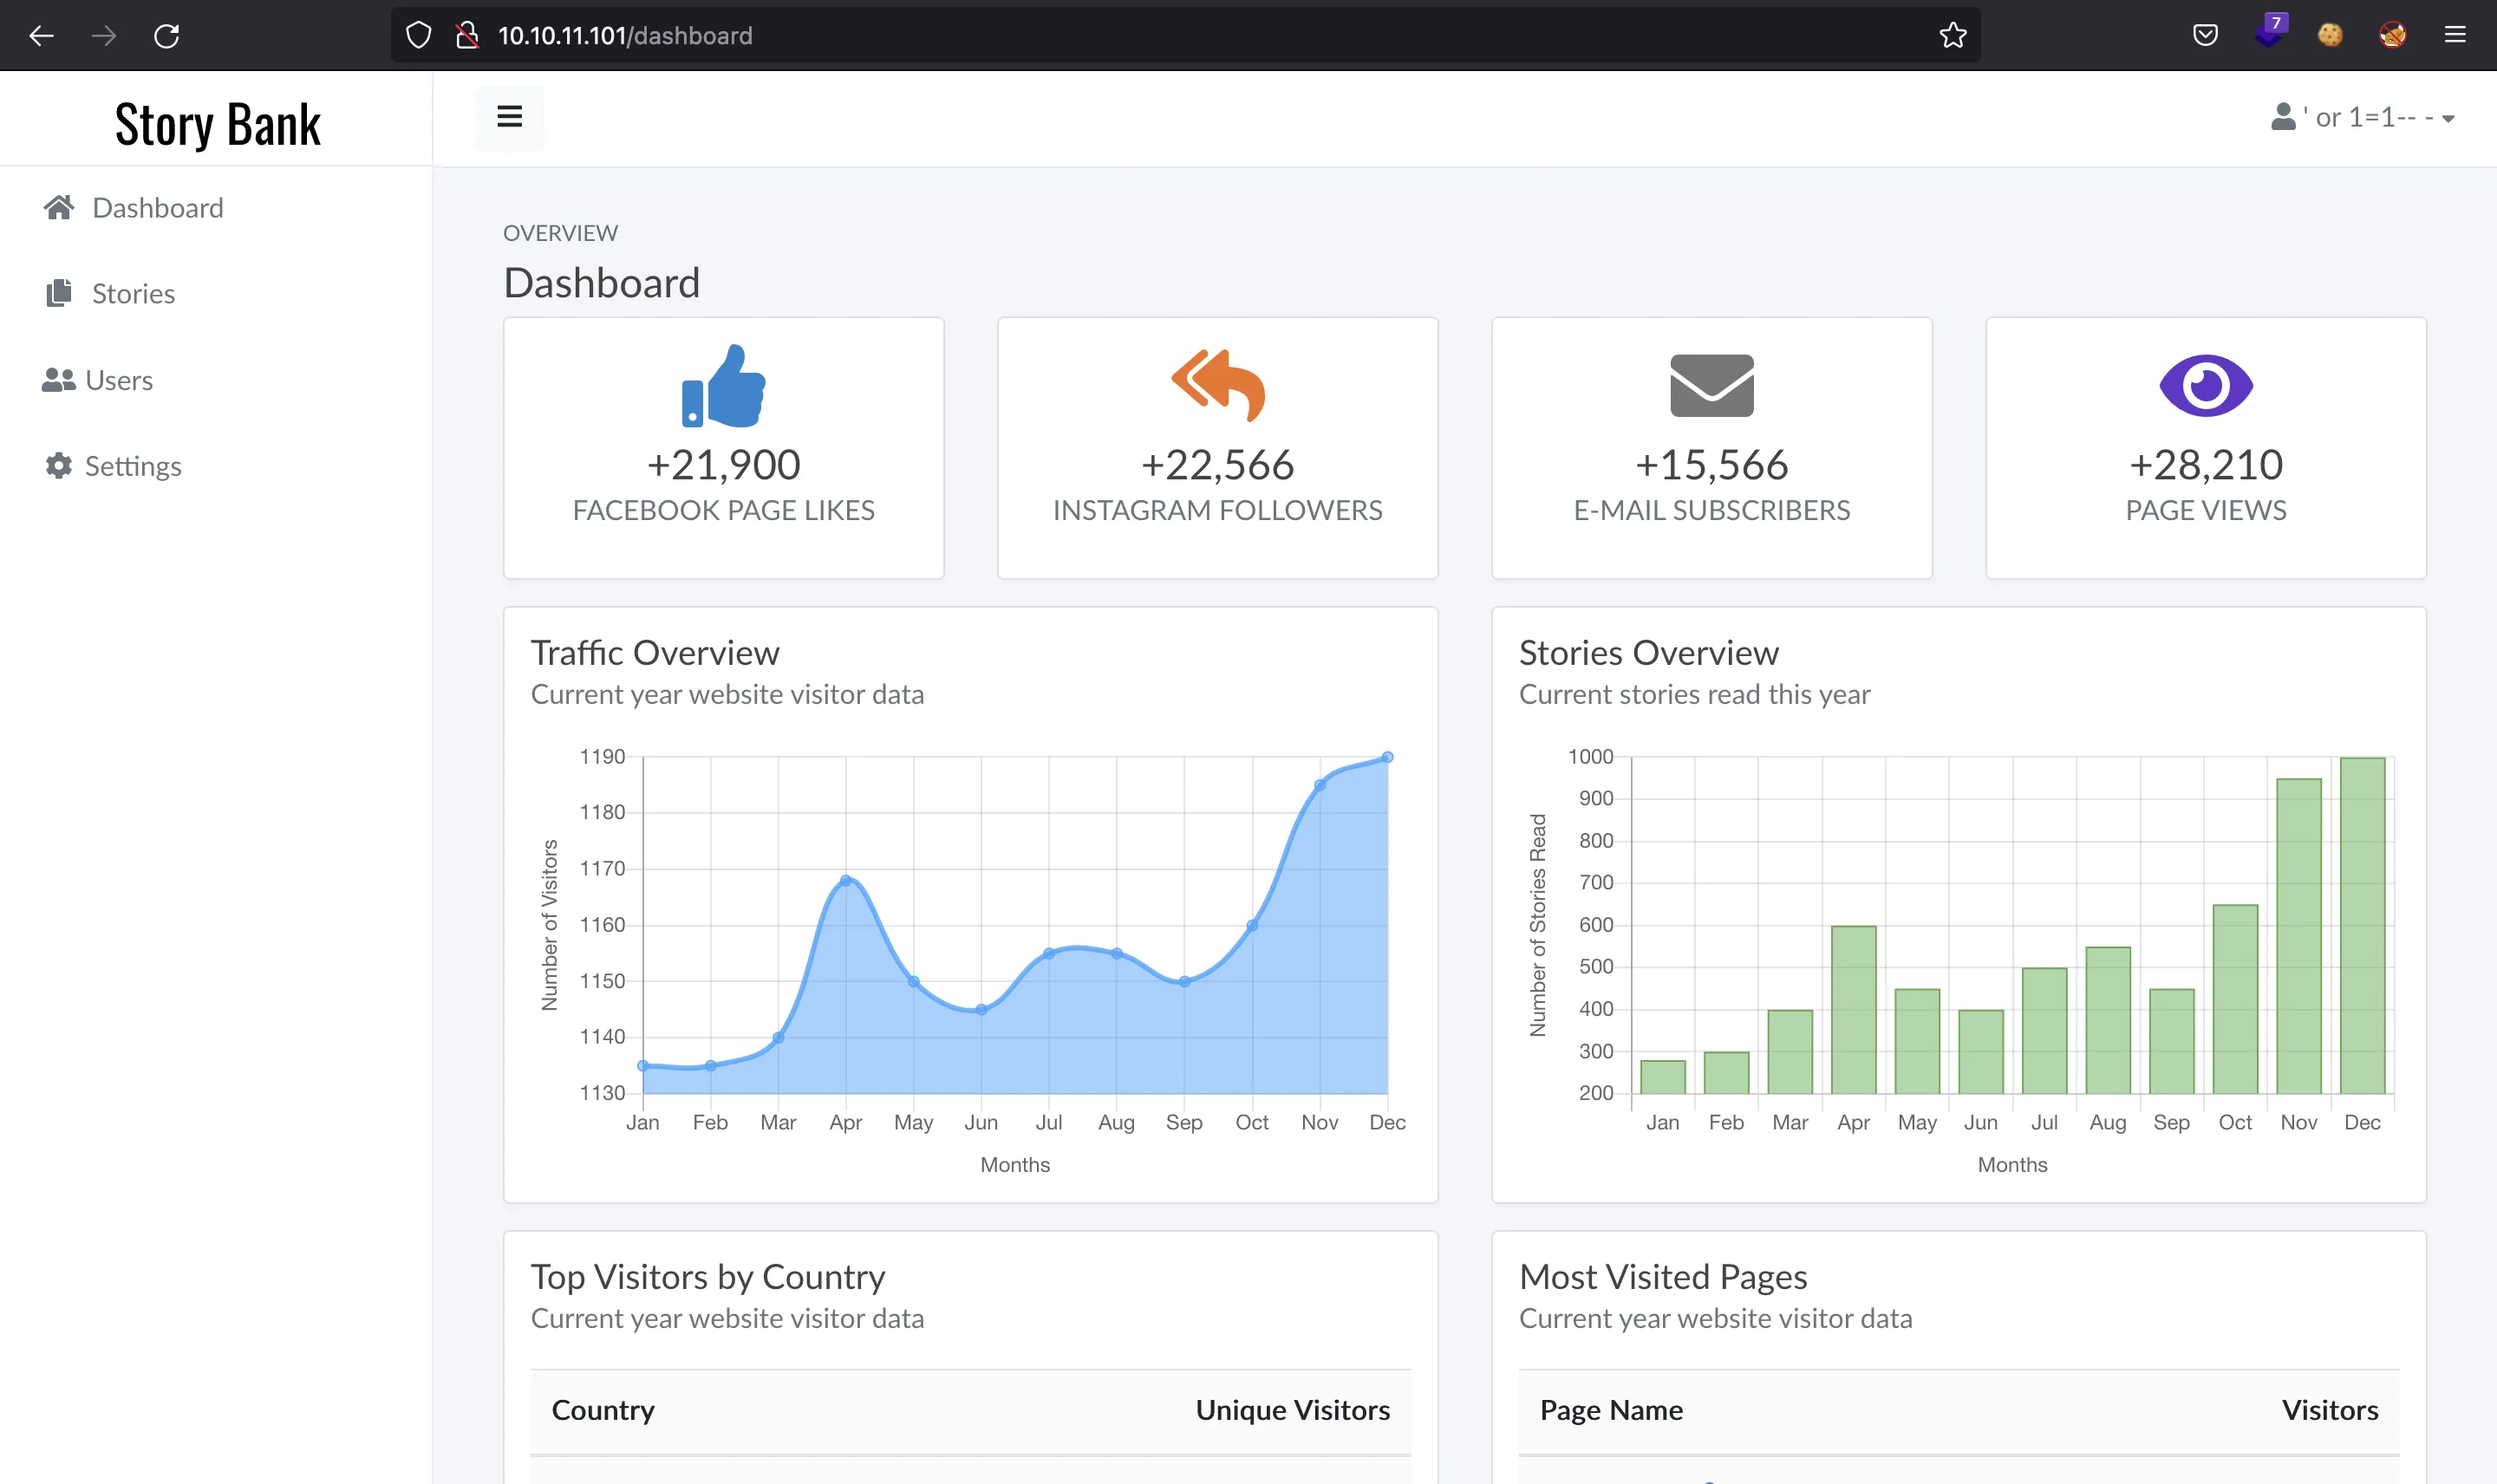Open the Firefox application menu

click(2455, 35)
